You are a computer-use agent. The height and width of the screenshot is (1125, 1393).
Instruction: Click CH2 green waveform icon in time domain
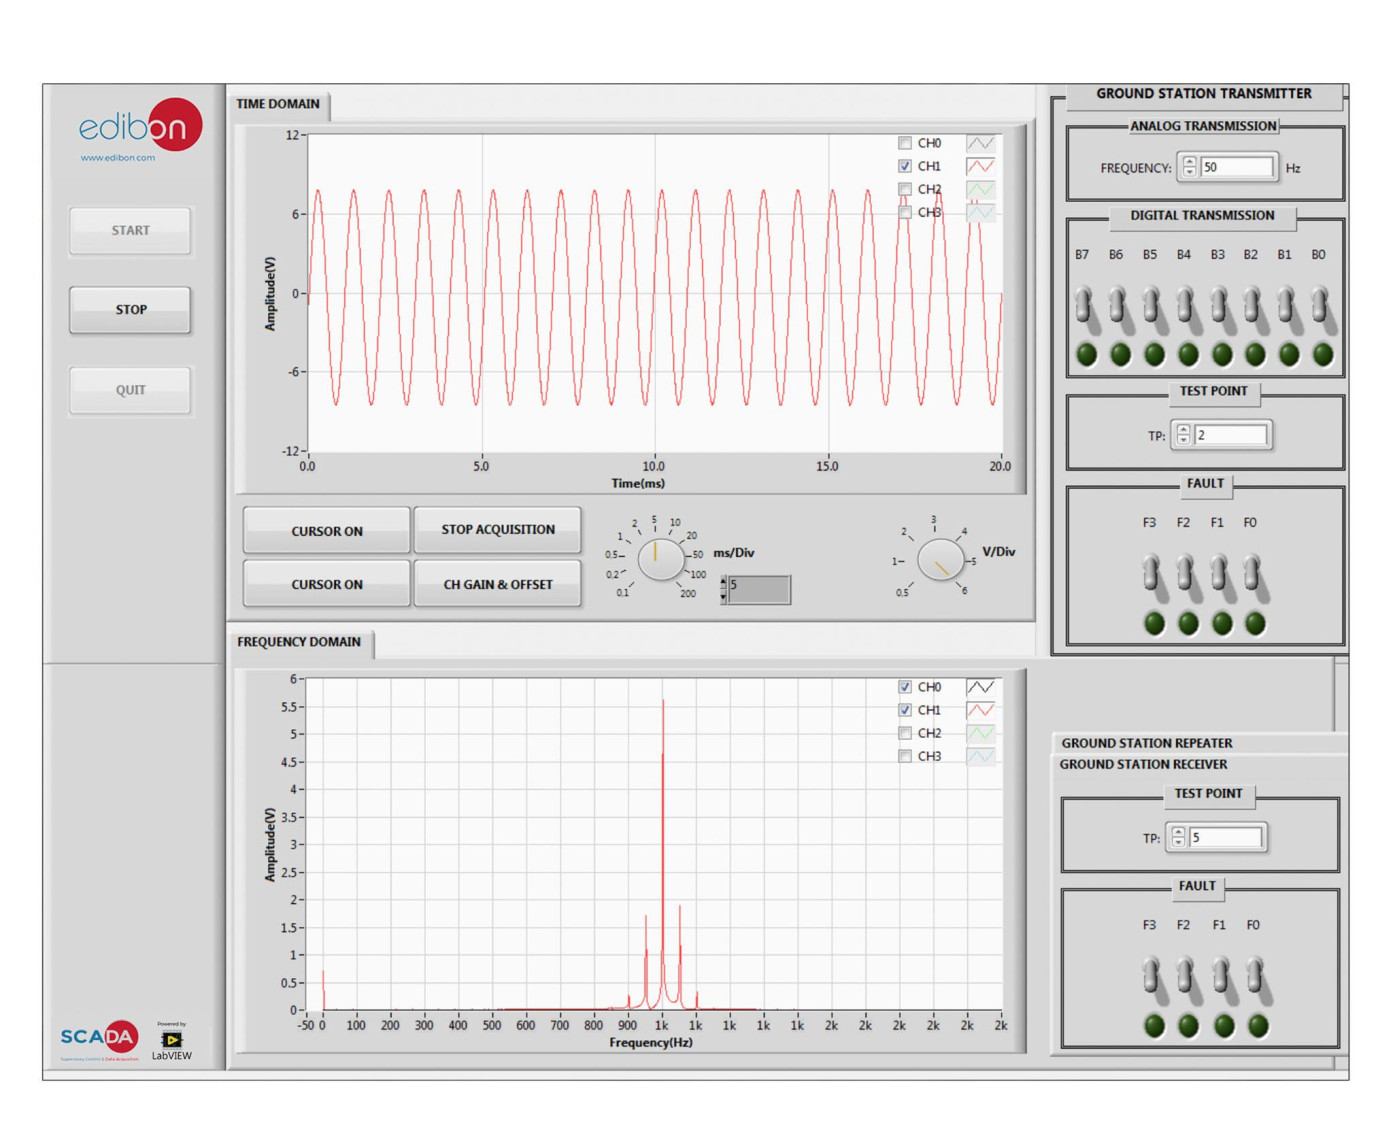point(980,189)
